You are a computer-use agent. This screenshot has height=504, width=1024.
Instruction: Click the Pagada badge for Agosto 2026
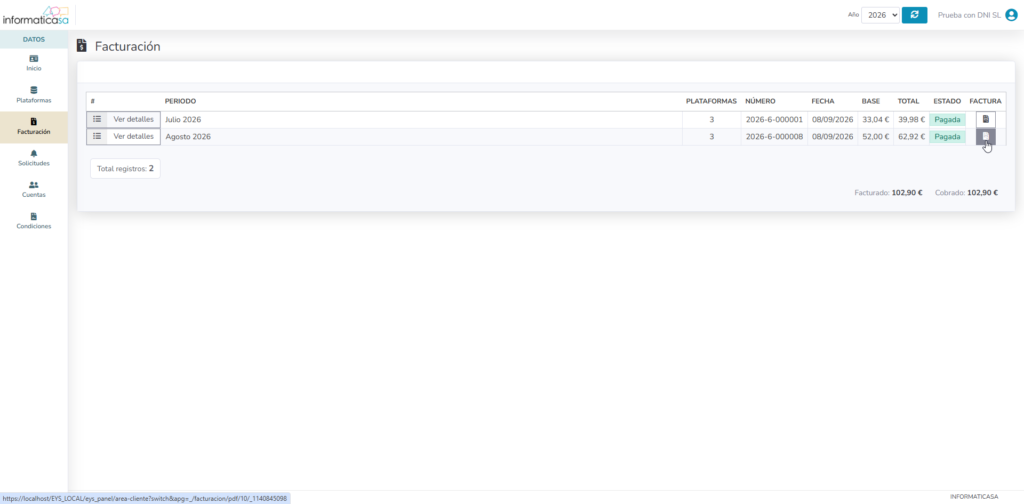click(x=947, y=136)
